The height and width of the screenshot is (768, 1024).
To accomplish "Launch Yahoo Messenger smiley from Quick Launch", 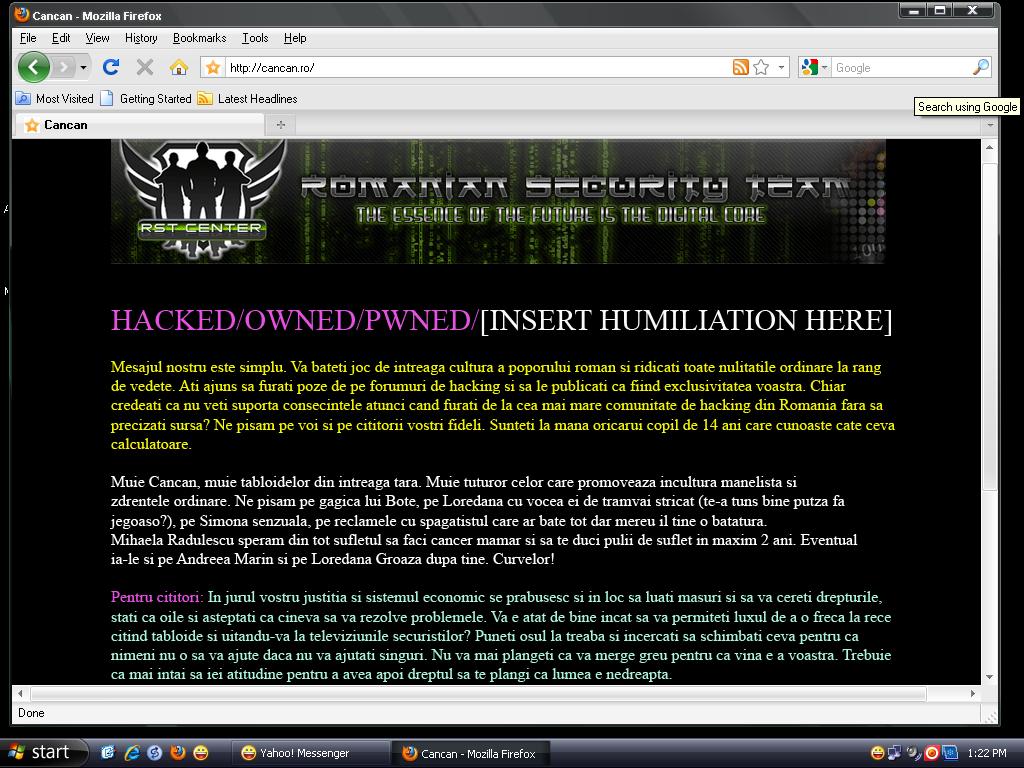I will [200, 753].
